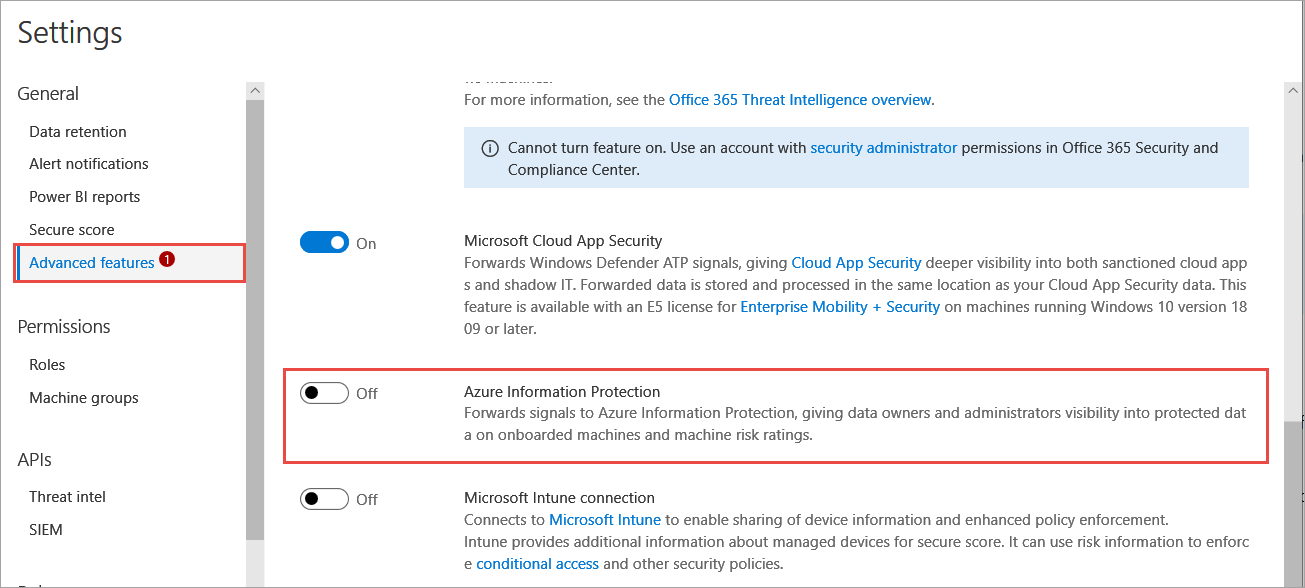Viewport: 1305px width, 588px height.
Task: Open the Cloud App Security link
Action: (x=856, y=263)
